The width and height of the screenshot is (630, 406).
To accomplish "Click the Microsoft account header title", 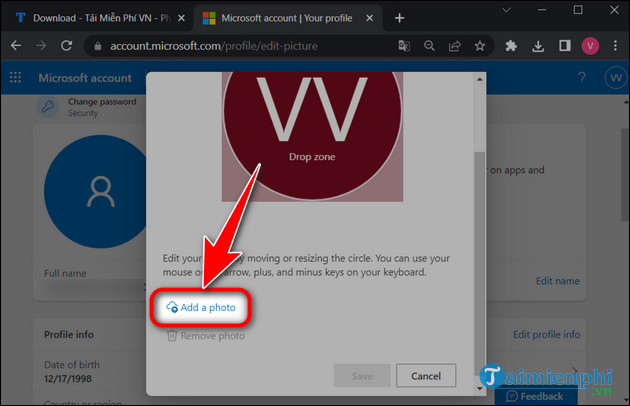I will coord(85,78).
